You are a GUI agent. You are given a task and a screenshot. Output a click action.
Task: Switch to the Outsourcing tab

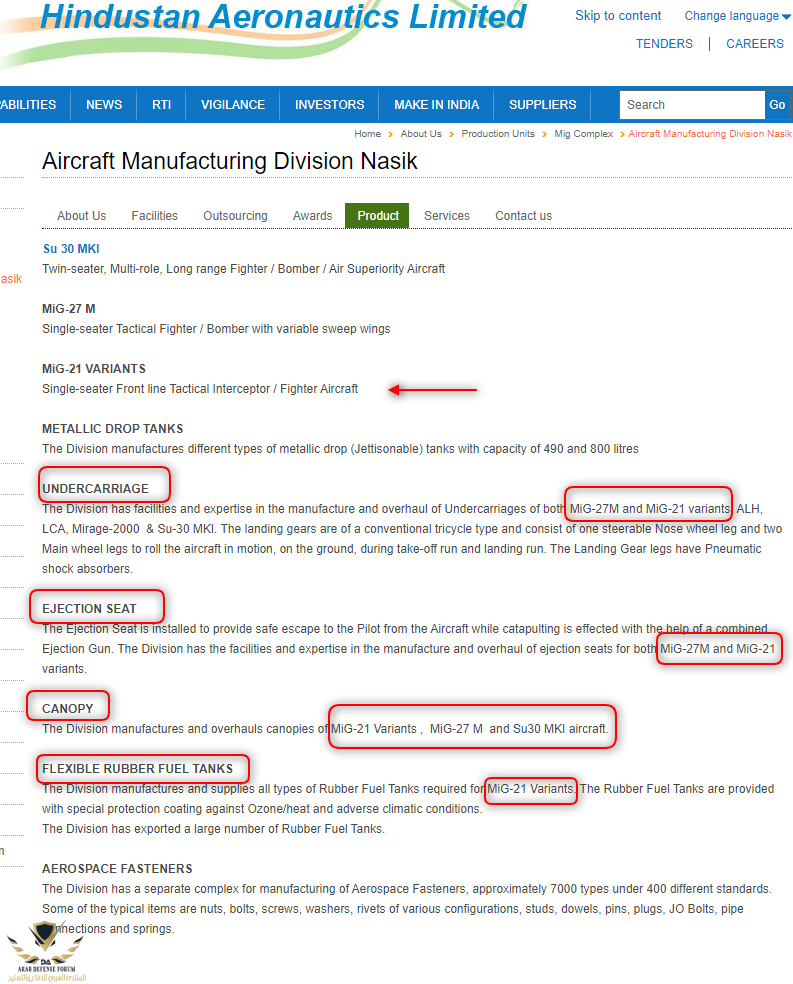point(235,216)
